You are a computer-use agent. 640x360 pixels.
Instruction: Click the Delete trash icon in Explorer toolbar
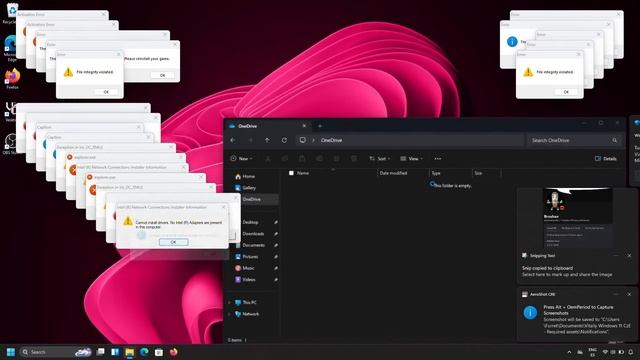353,158
